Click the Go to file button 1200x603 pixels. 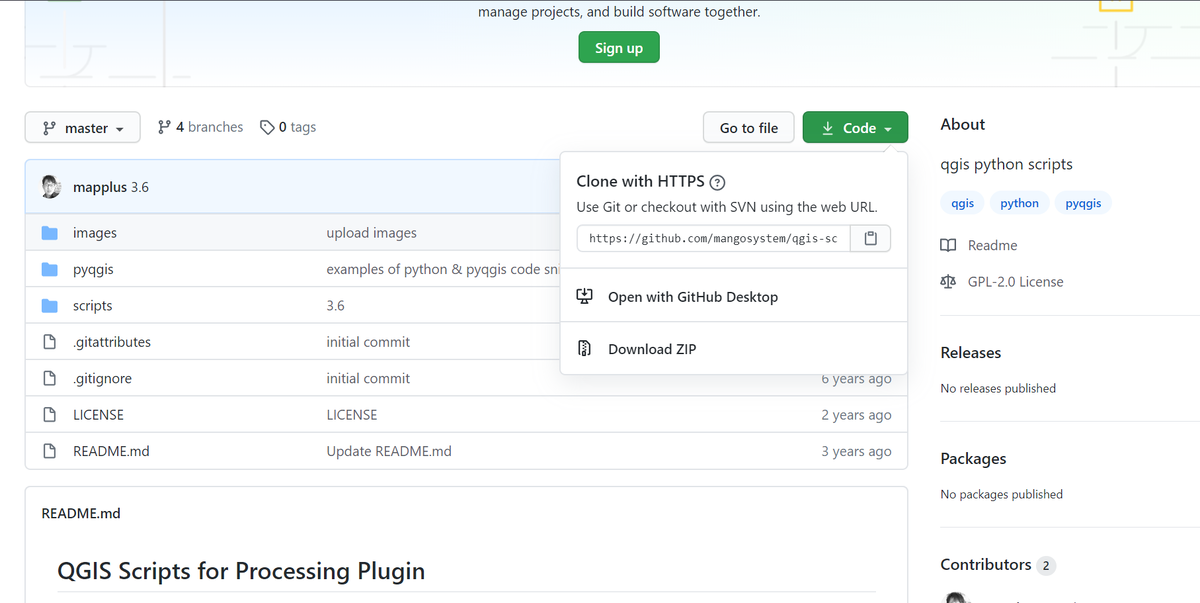748,128
